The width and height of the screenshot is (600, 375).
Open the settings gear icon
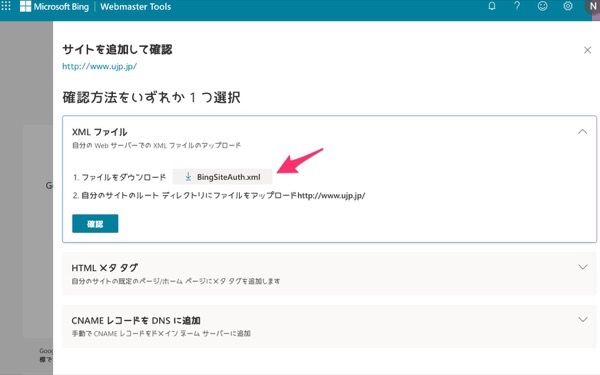tap(568, 6)
